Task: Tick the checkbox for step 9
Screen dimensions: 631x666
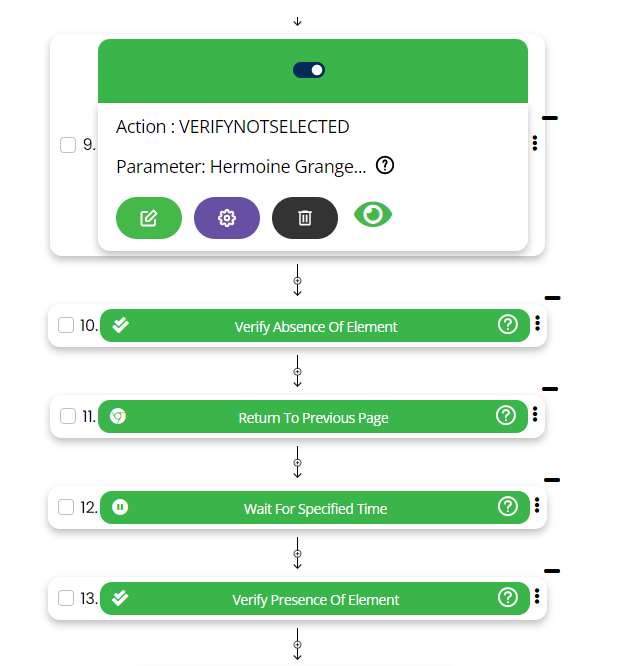Action: pos(68,145)
